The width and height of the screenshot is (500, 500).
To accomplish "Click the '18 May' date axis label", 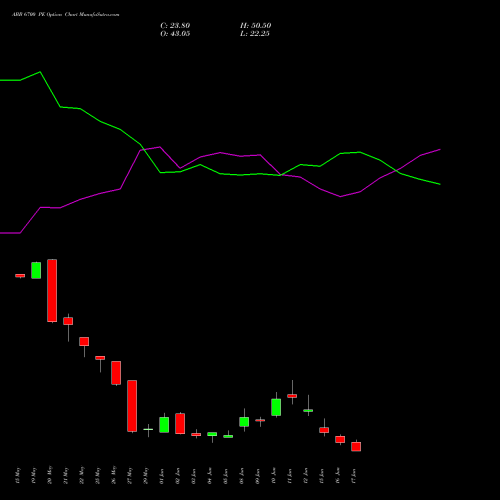I will click(18, 475).
